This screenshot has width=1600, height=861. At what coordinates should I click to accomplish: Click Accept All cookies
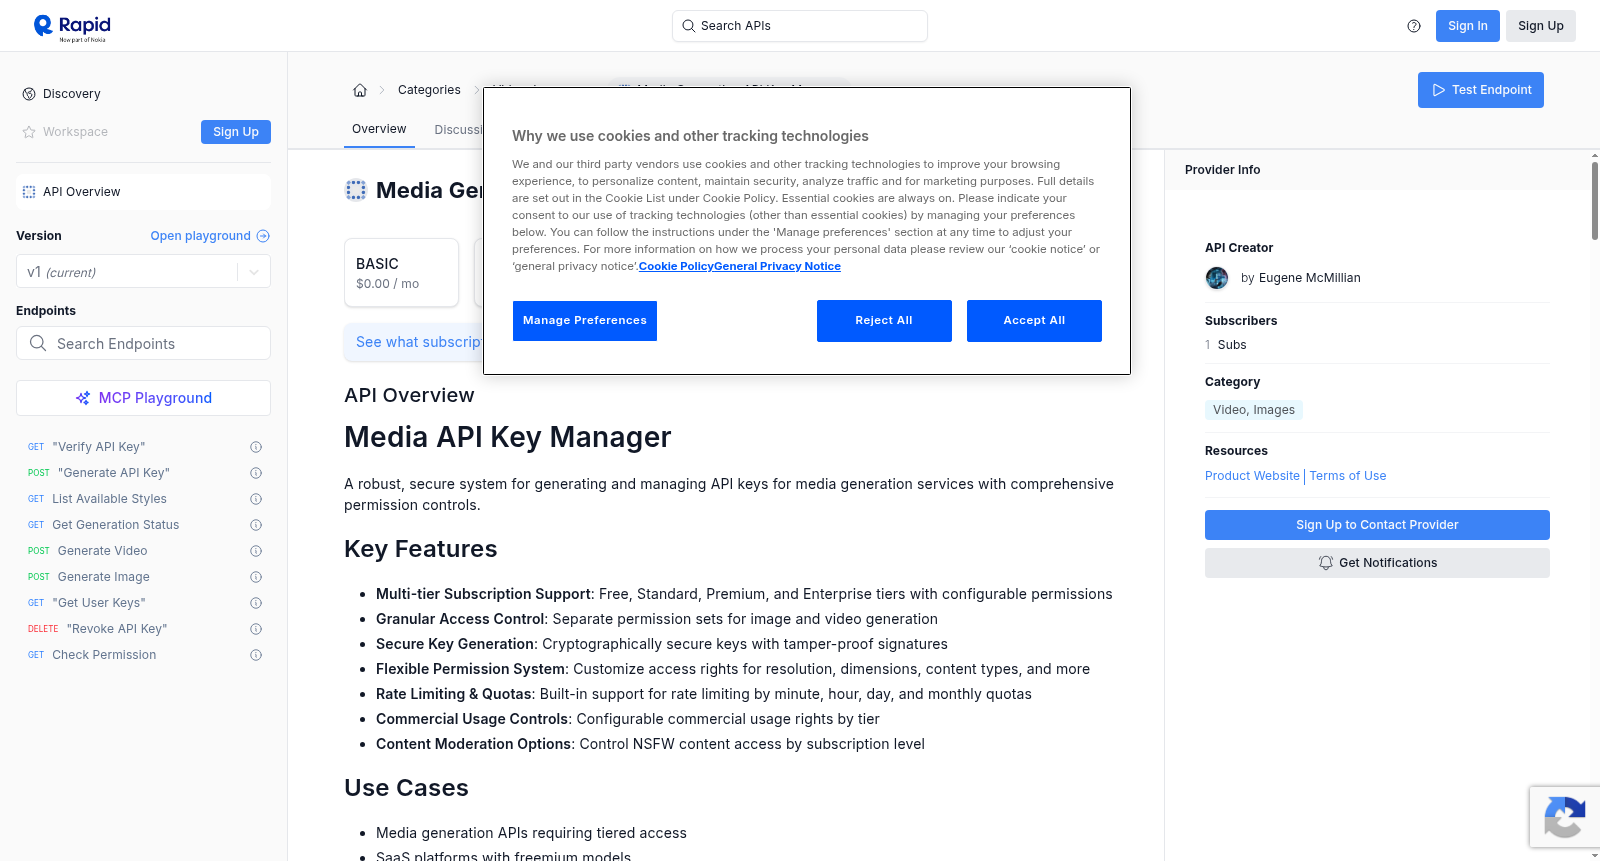click(1034, 321)
